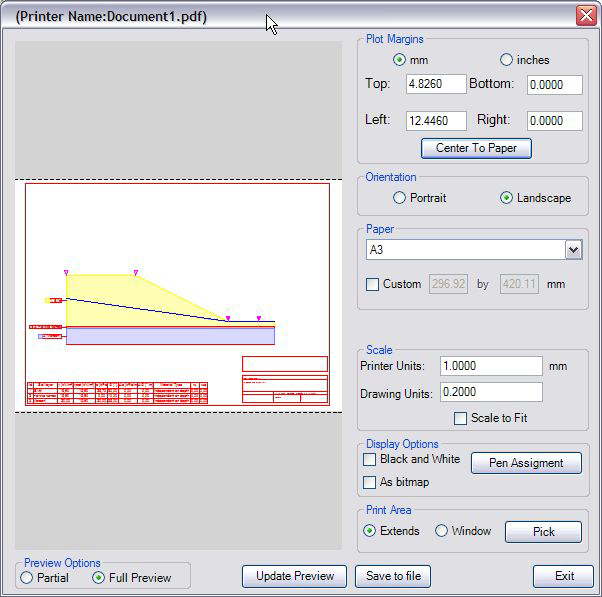Screen dimensions: 602x597
Task: Enable the Custom paper size checkbox
Action: pos(372,284)
